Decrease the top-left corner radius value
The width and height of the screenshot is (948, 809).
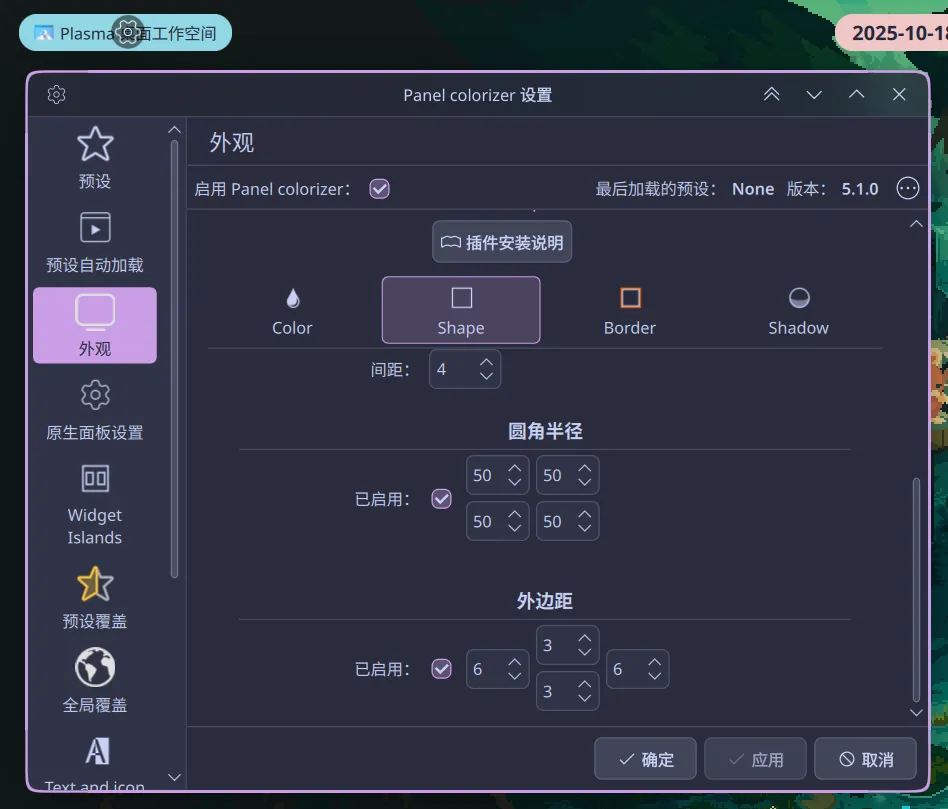coord(514,483)
